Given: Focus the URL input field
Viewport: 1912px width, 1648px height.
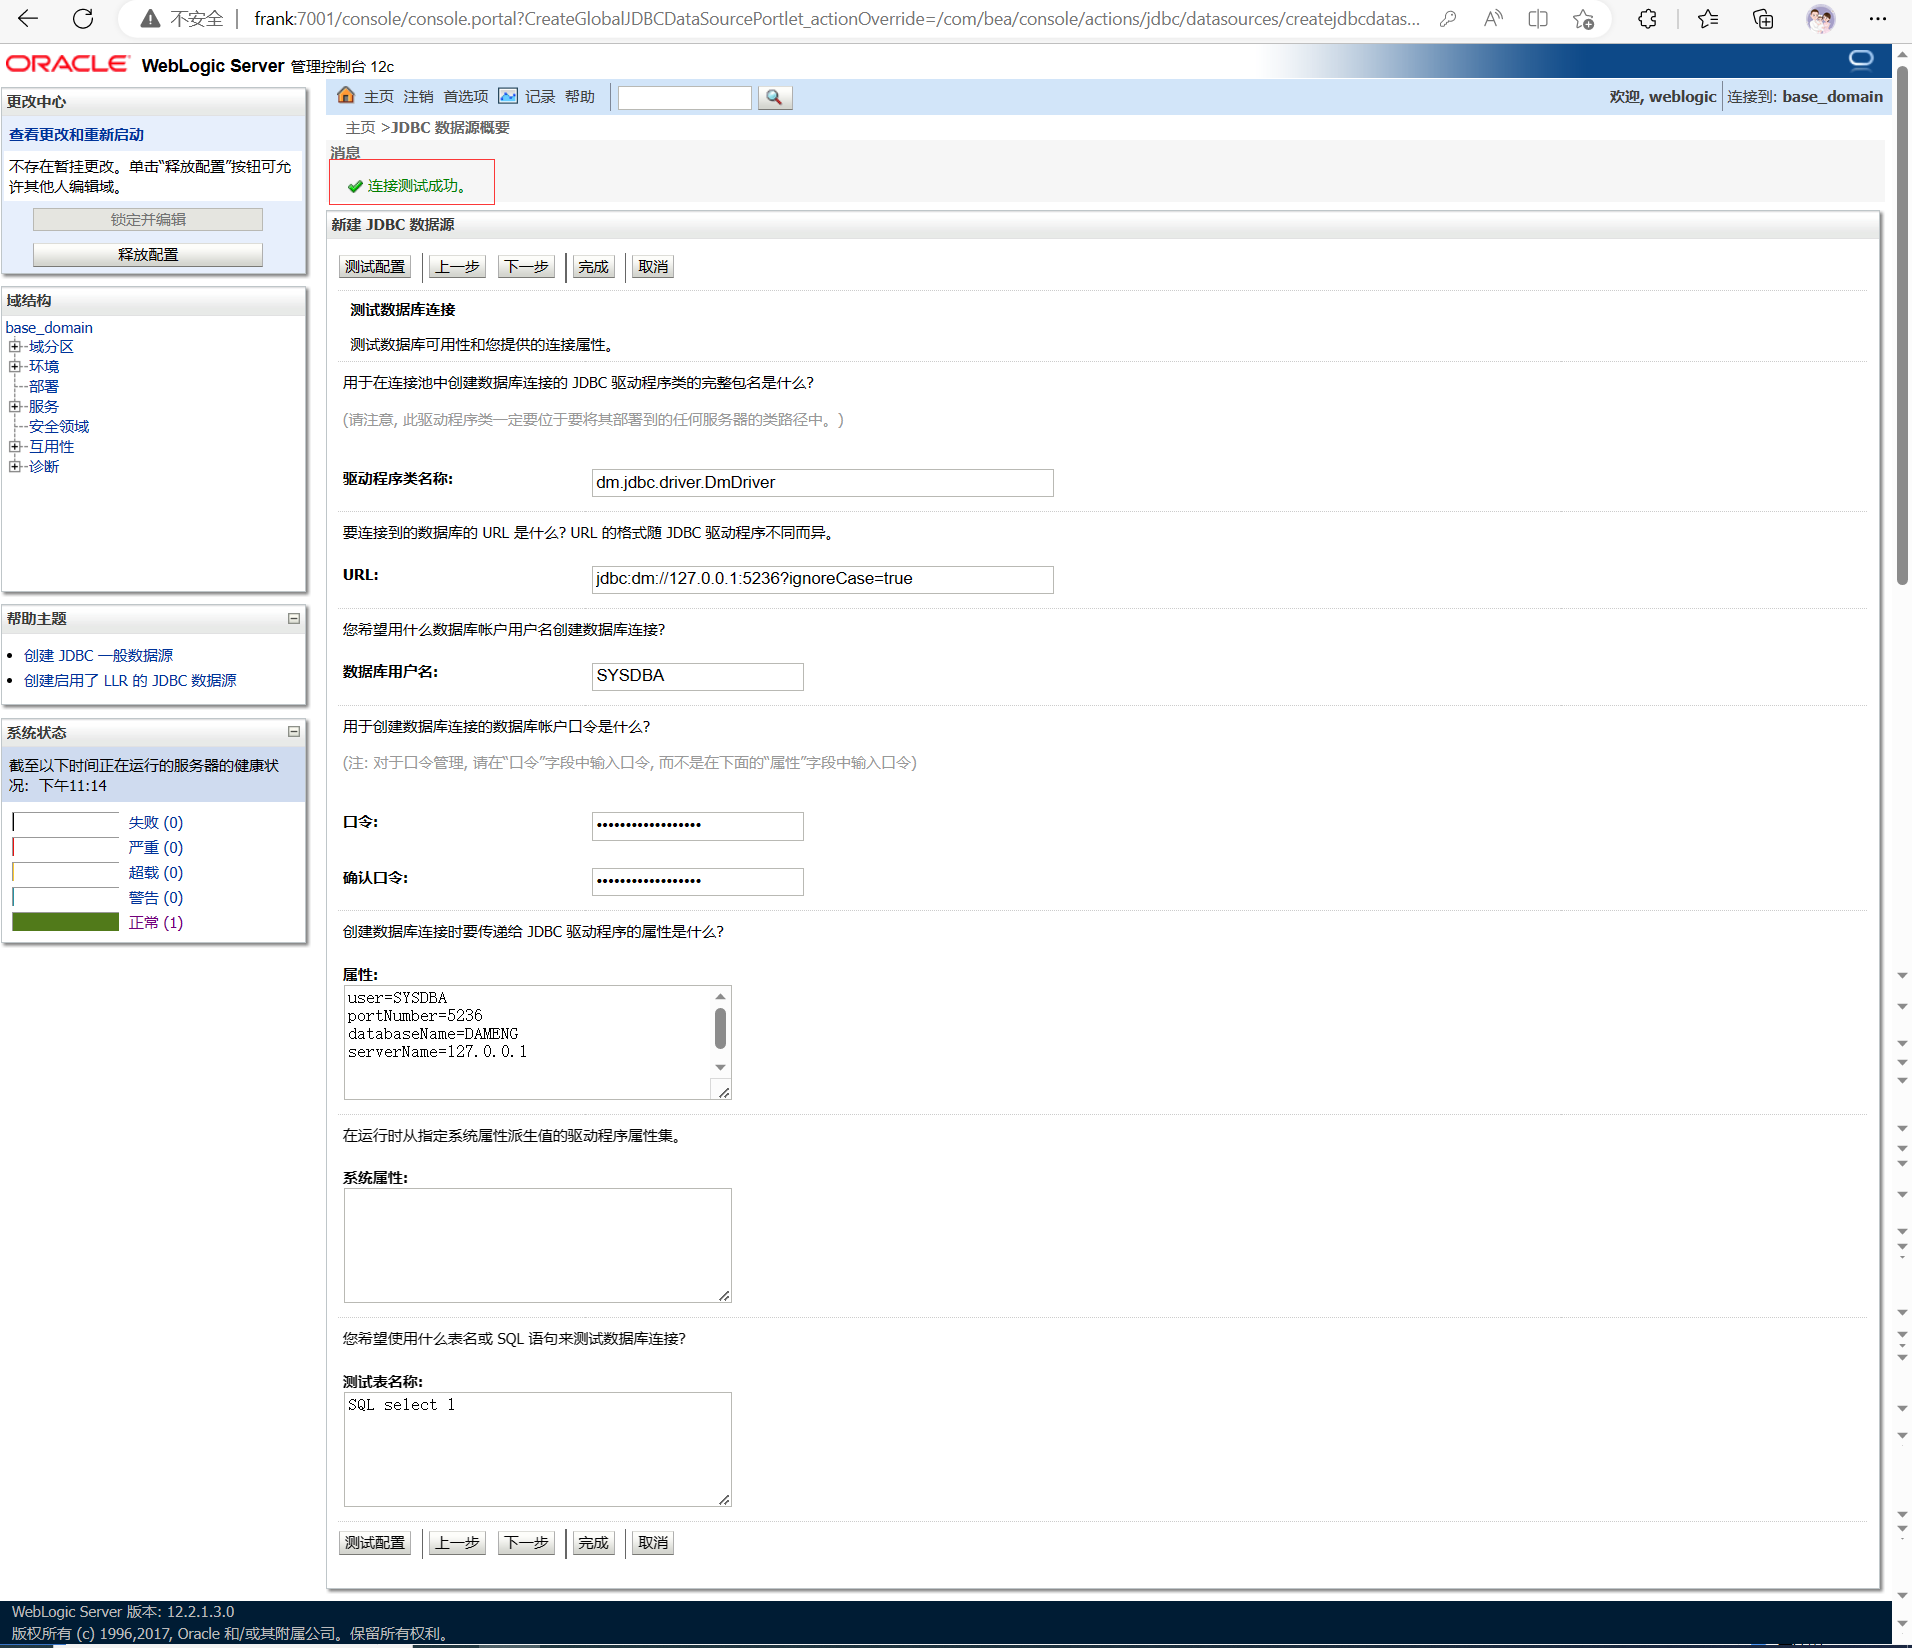Looking at the screenshot, I should [x=822, y=579].
